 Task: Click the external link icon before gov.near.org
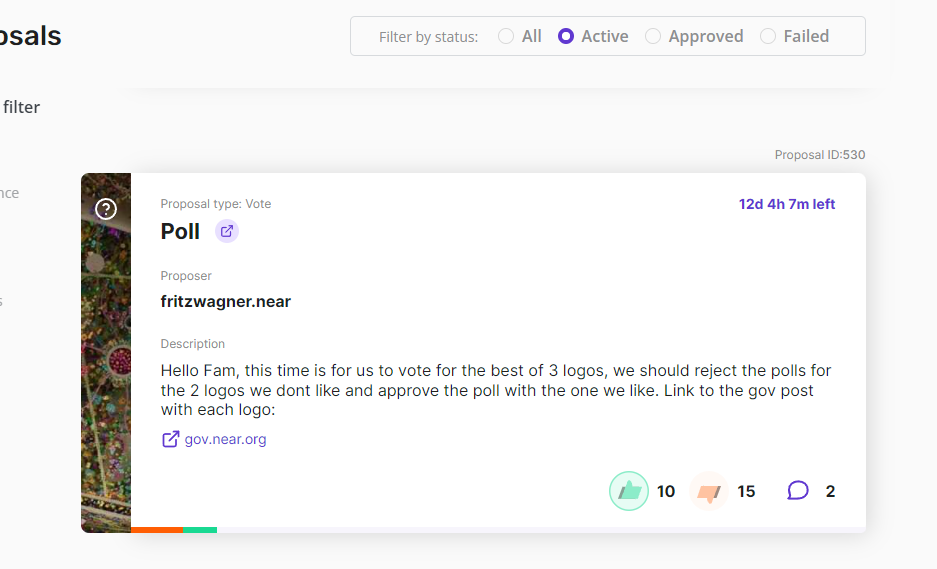click(x=171, y=439)
